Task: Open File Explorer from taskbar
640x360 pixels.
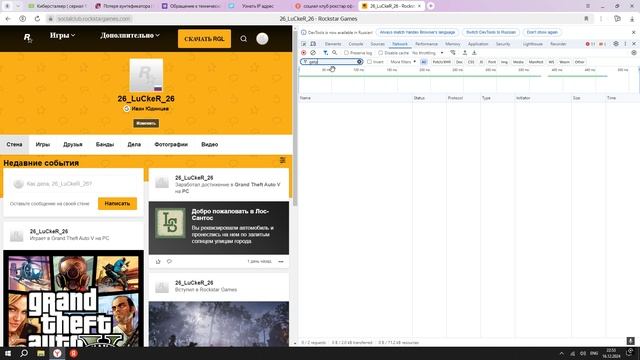Action: tap(41, 353)
